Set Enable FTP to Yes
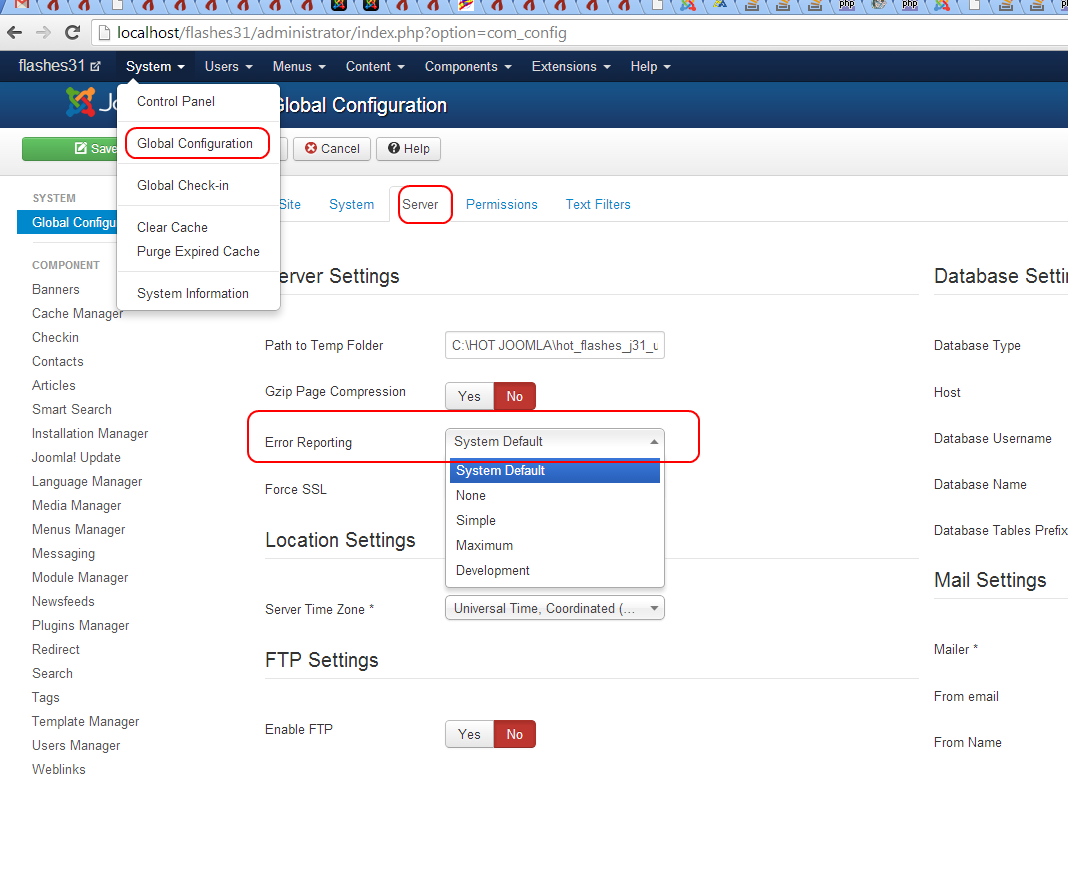 (x=469, y=734)
